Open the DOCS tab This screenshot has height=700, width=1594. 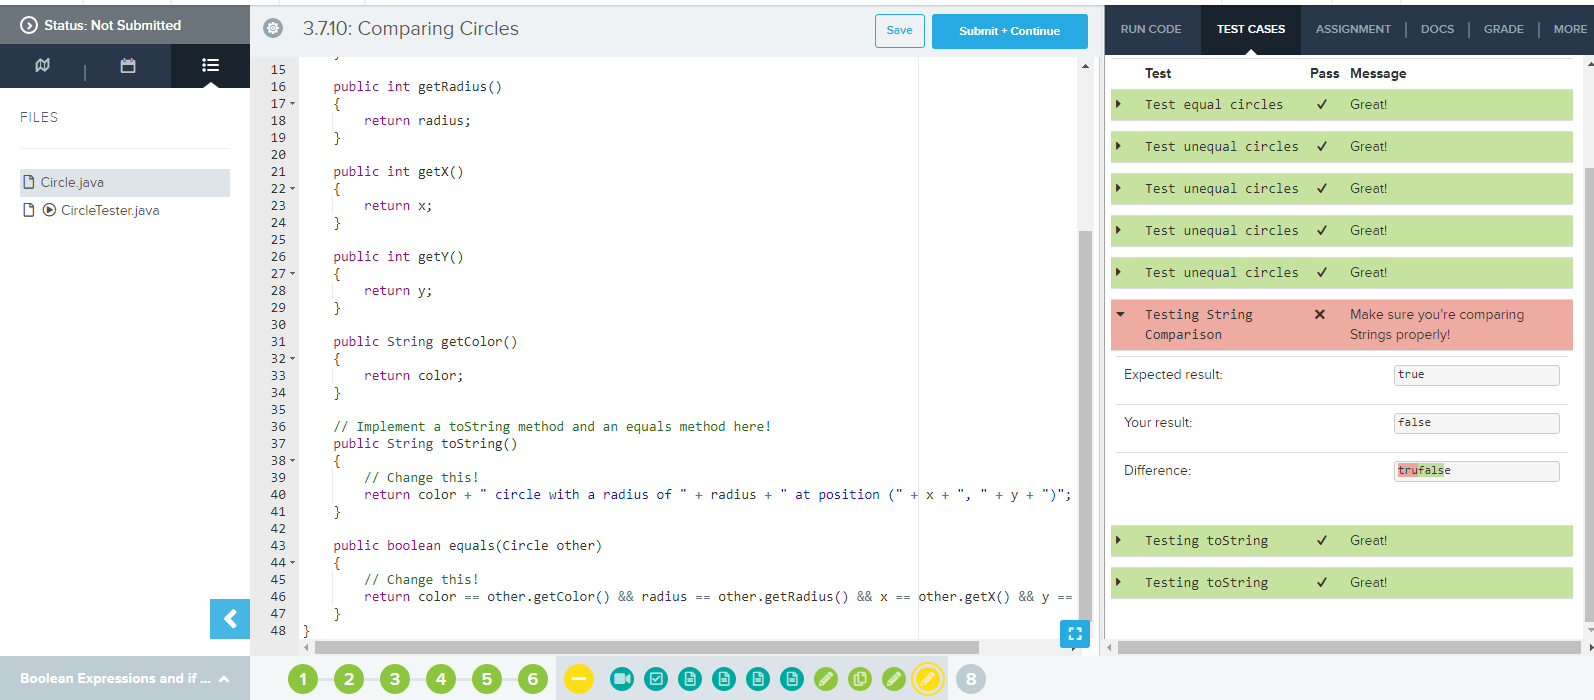click(x=1437, y=29)
